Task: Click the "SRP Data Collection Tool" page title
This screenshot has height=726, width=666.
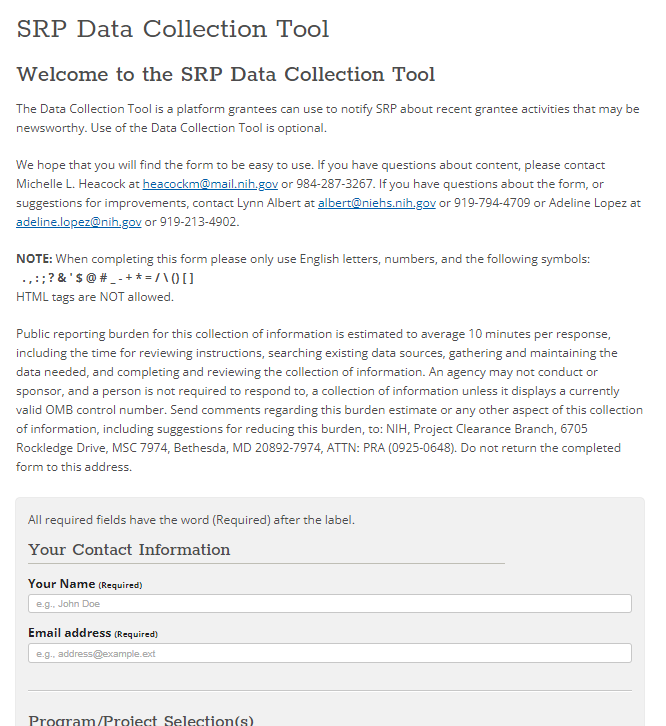Action: point(173,30)
